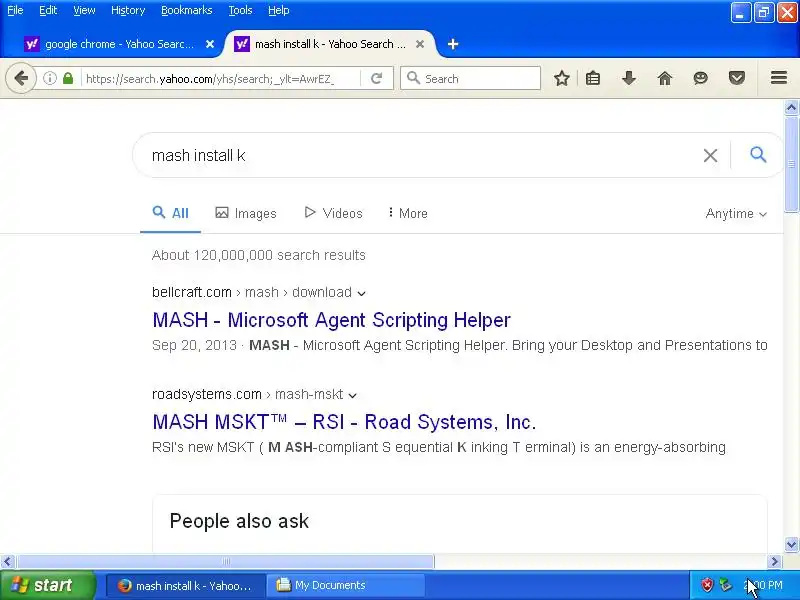The image size is (800, 600).
Task: Submit search with the blue magnifier icon
Action: 758,154
